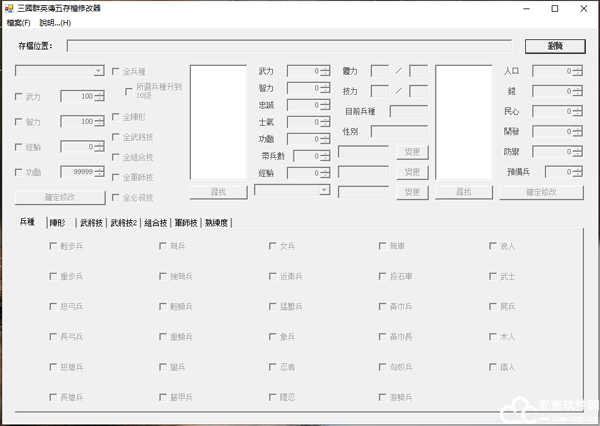Screen dimensions: 600x426
Task: Click the 人口 population value stepper
Action: coord(577,71)
